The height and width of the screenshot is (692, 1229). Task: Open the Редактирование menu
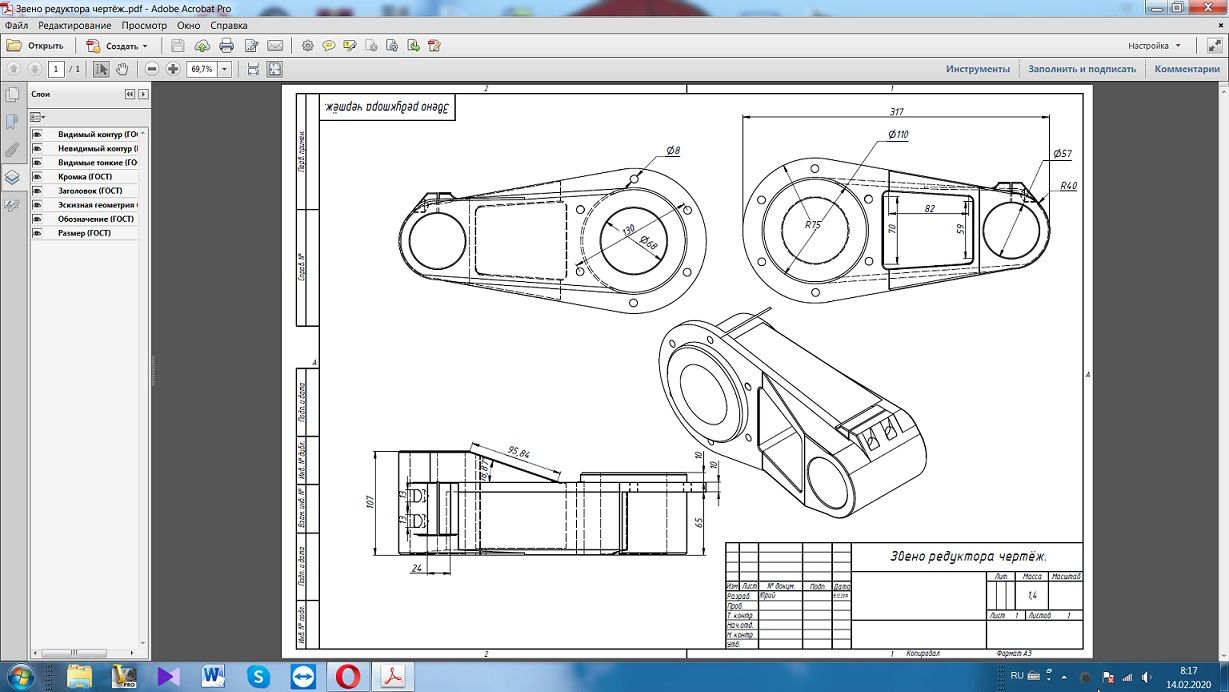pos(75,25)
